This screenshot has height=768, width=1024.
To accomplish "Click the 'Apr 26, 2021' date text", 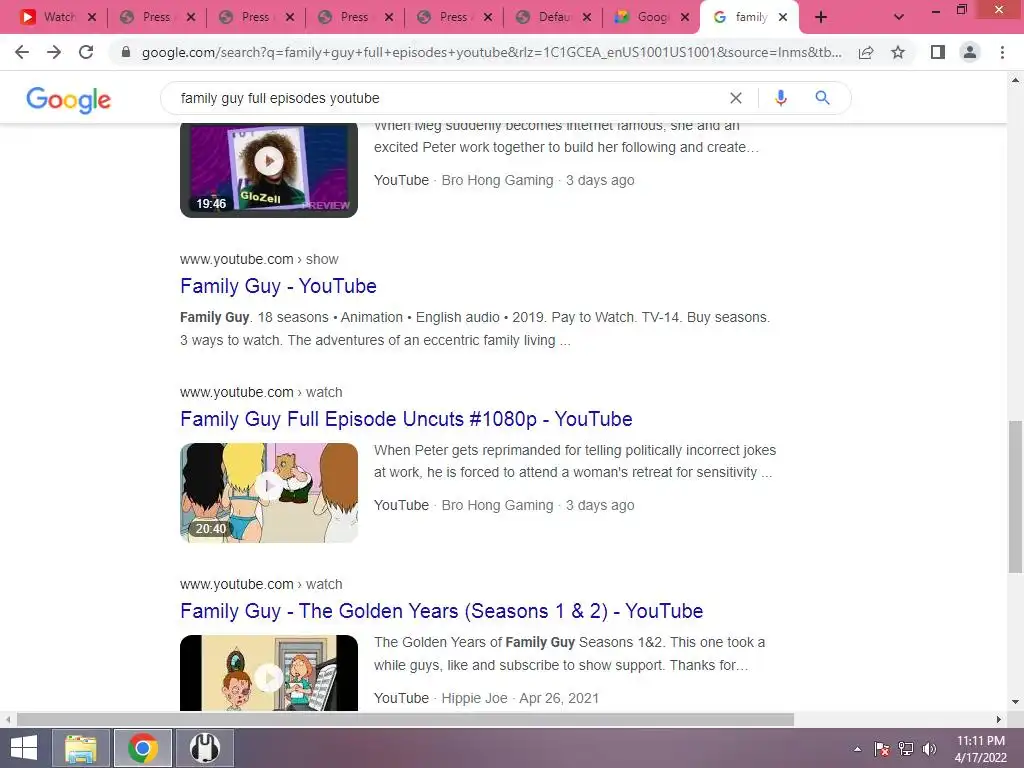I will click(559, 698).
